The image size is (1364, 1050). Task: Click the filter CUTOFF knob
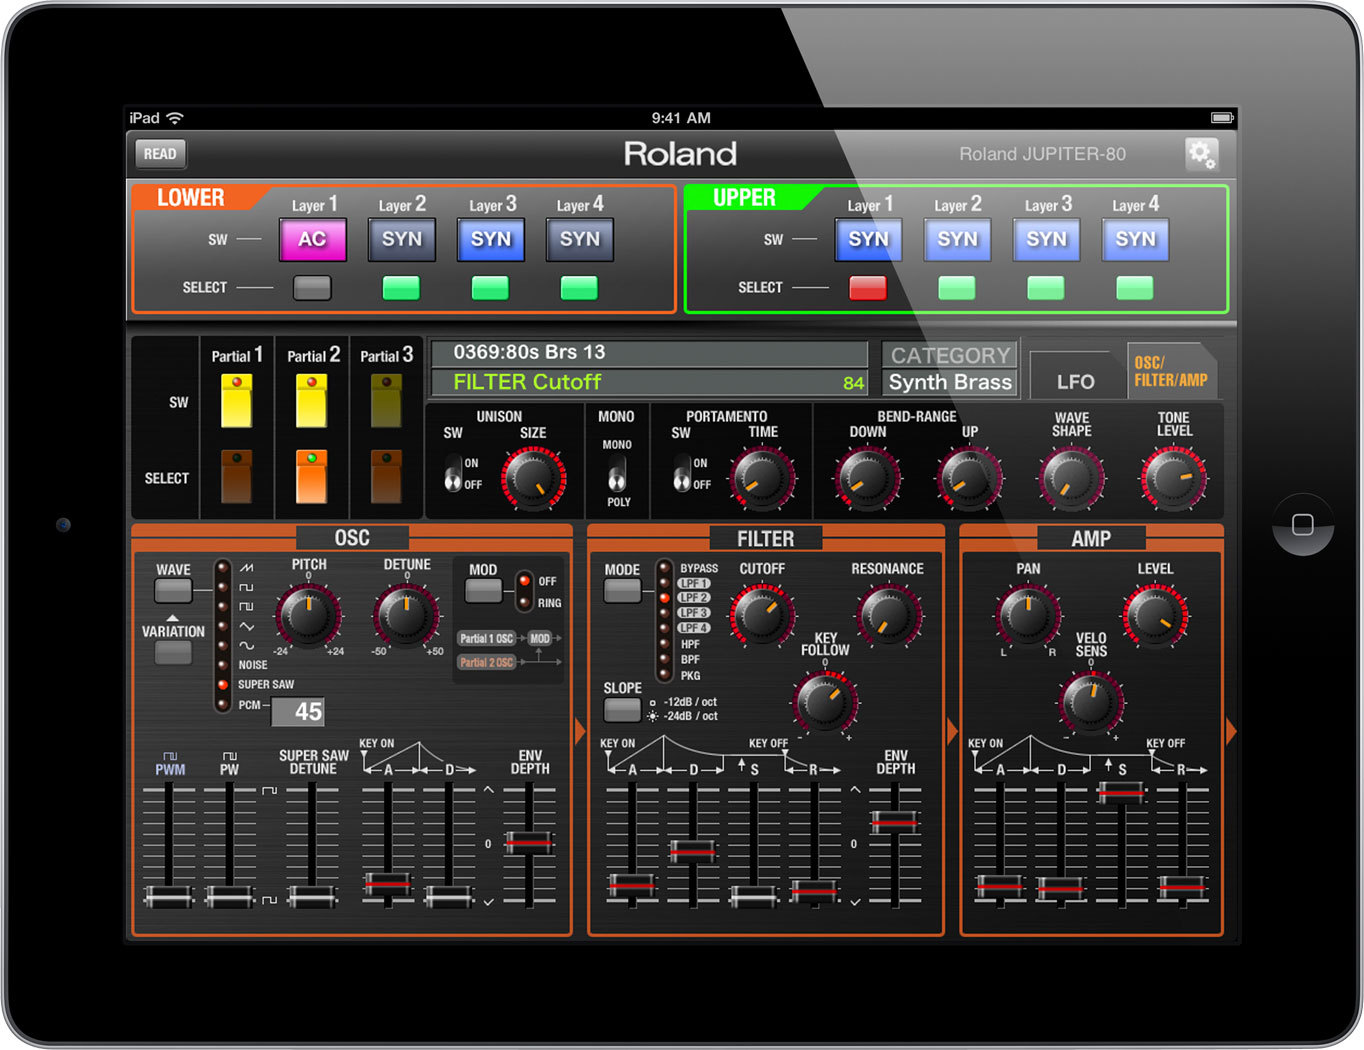click(x=763, y=615)
